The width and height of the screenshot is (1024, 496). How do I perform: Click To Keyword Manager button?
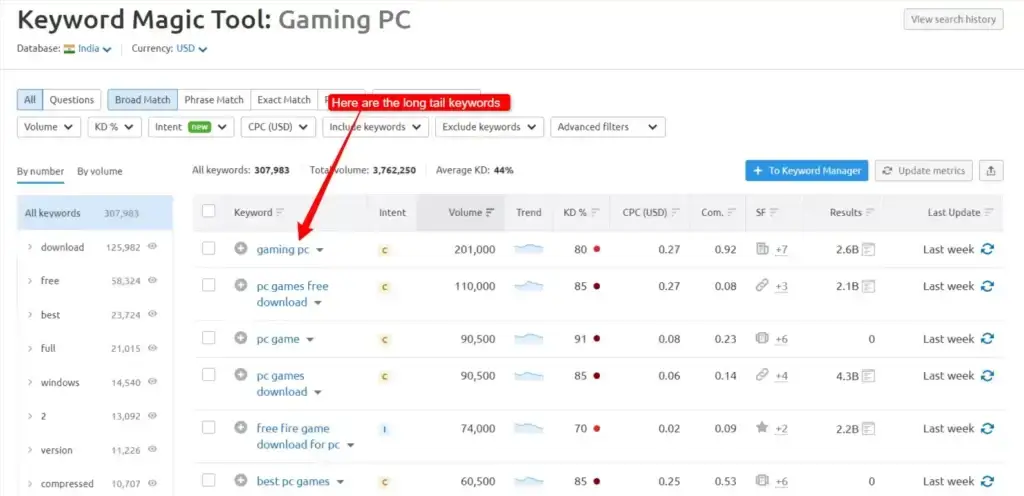point(807,171)
